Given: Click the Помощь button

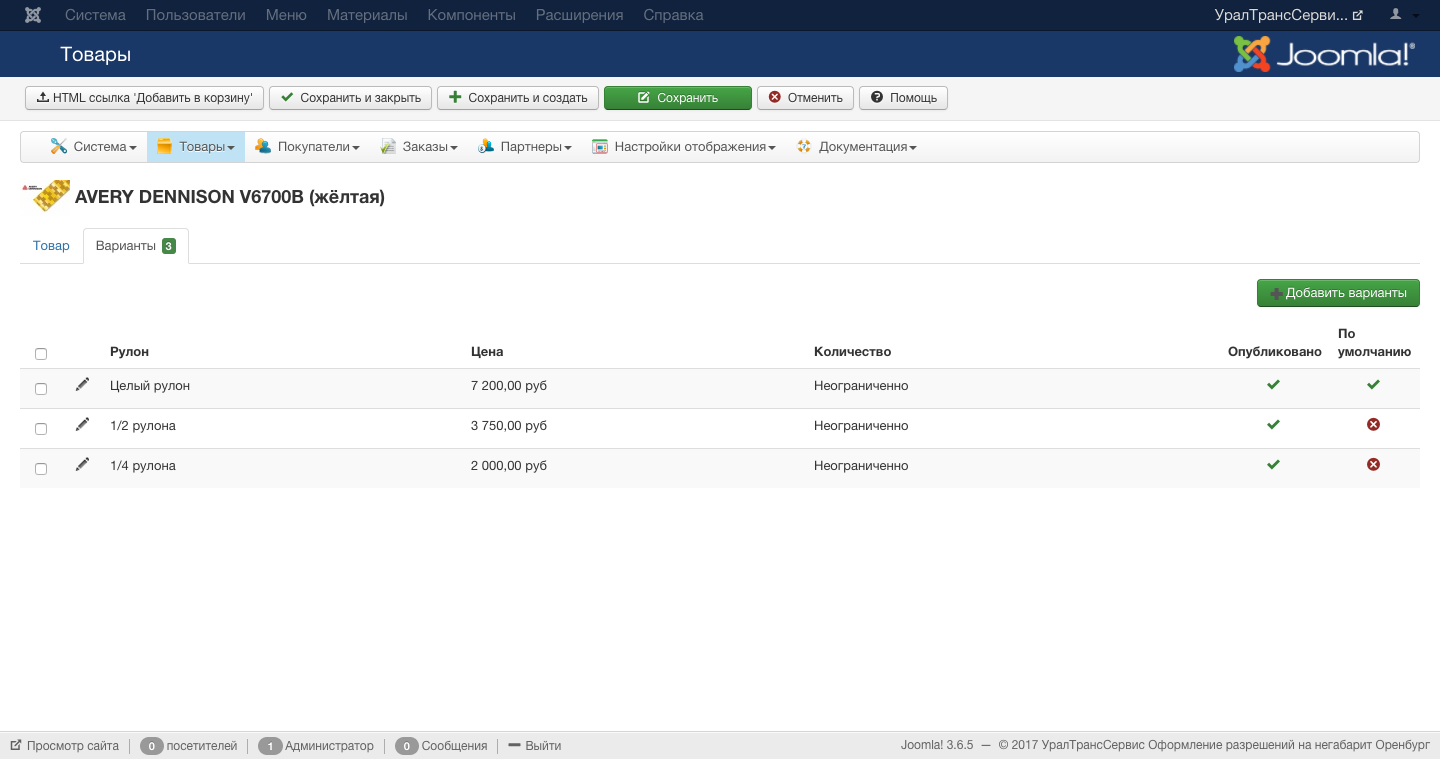Looking at the screenshot, I should 903,98.
